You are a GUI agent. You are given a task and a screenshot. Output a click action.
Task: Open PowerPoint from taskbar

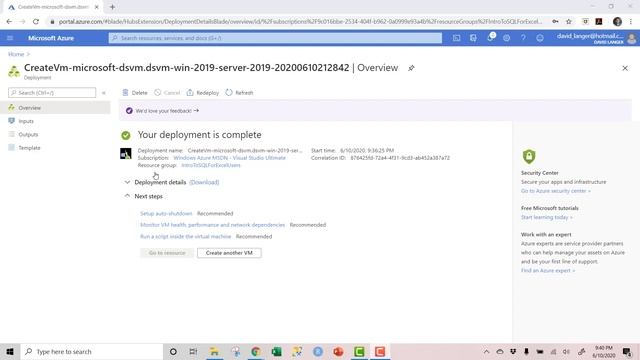[x=338, y=351]
